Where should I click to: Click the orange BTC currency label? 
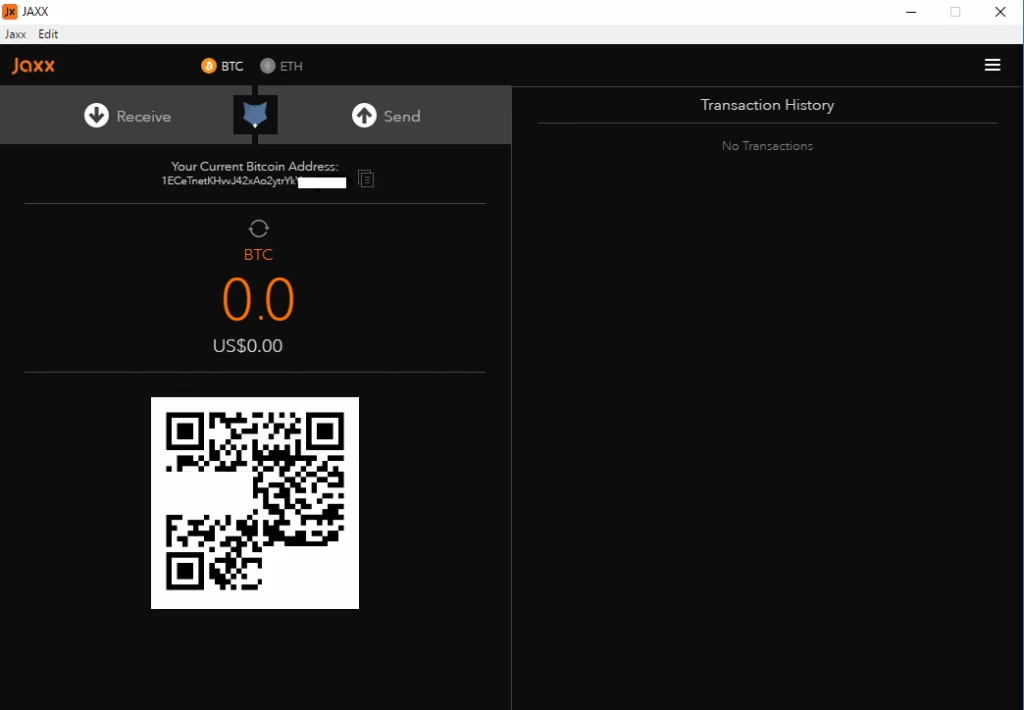coord(258,255)
